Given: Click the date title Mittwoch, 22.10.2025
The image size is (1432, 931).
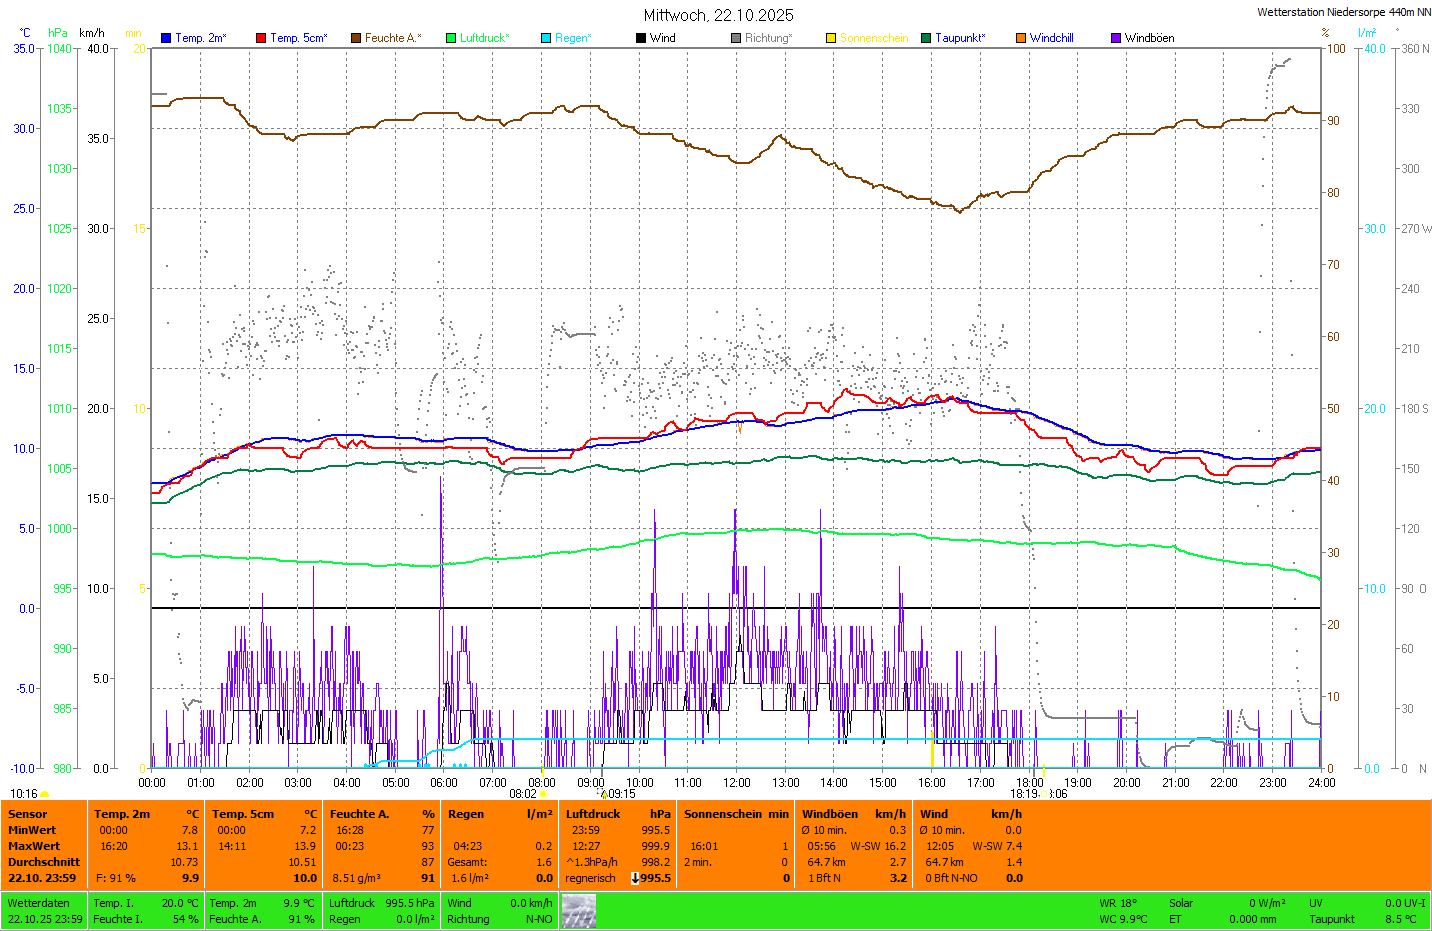Looking at the screenshot, I should (718, 15).
